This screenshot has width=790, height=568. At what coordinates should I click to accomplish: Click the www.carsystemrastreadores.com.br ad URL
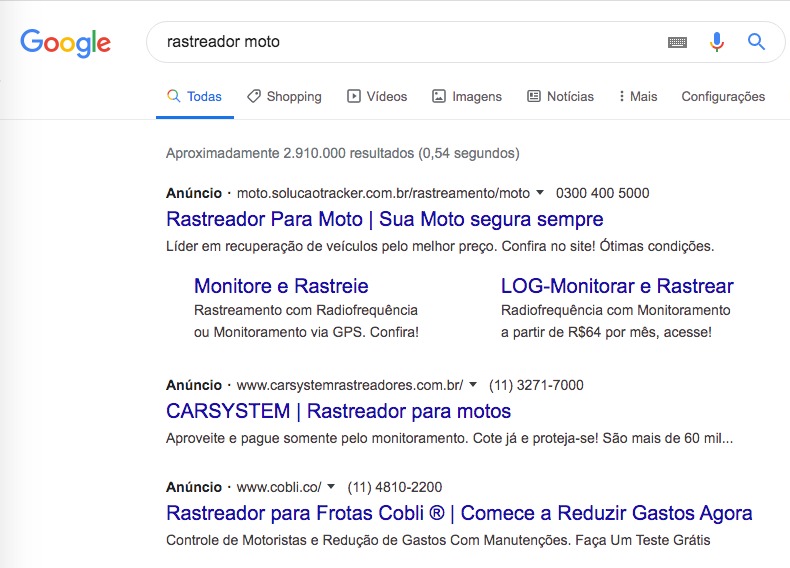click(350, 385)
